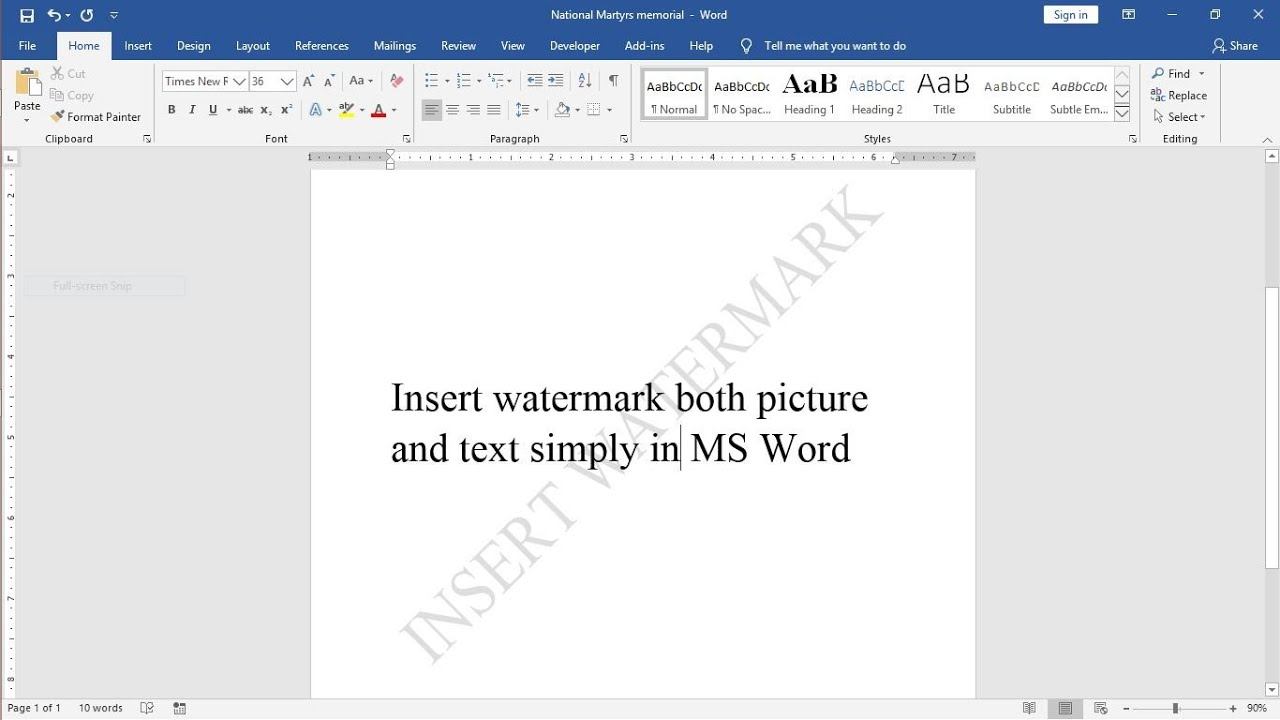This screenshot has width=1280, height=720.
Task: Toggle Show/Hide paragraph marks
Action: pyautogui.click(x=613, y=81)
